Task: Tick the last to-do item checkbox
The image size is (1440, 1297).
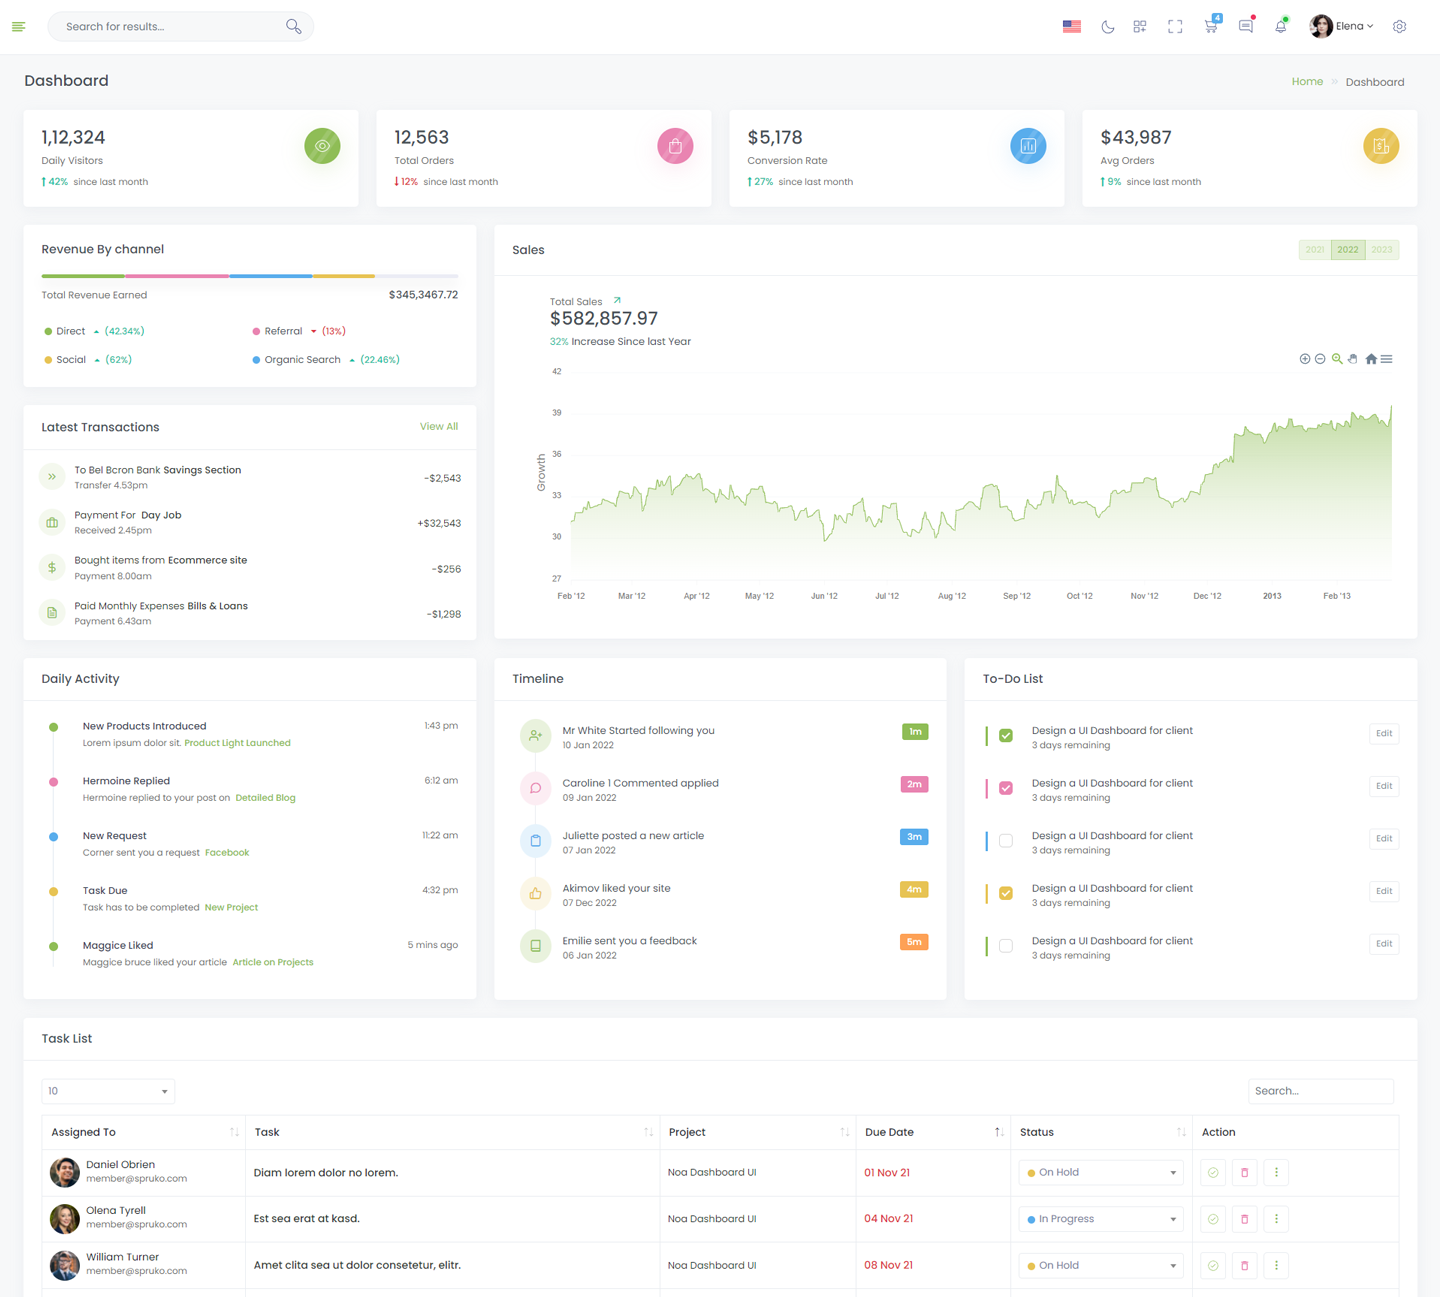Action: (1006, 946)
